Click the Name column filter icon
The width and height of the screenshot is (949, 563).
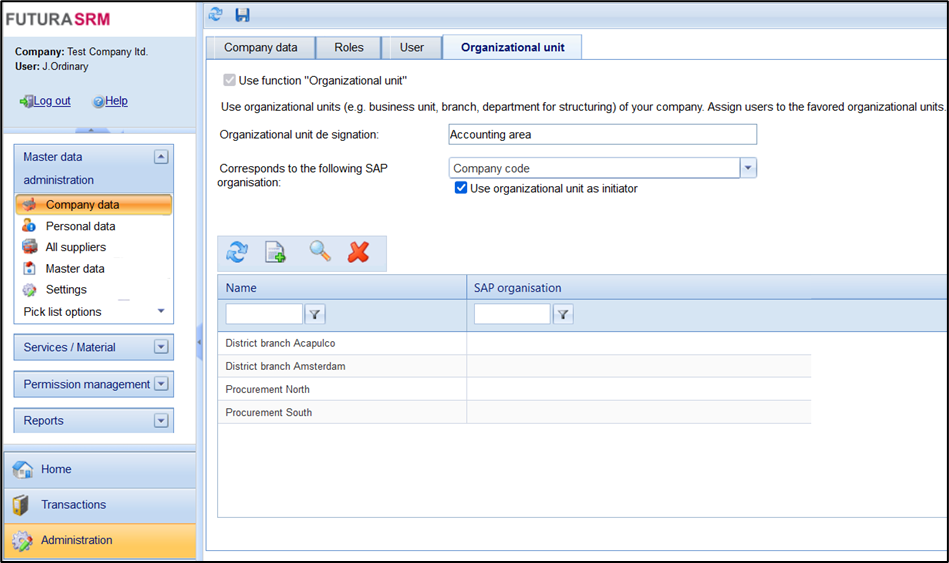point(315,315)
